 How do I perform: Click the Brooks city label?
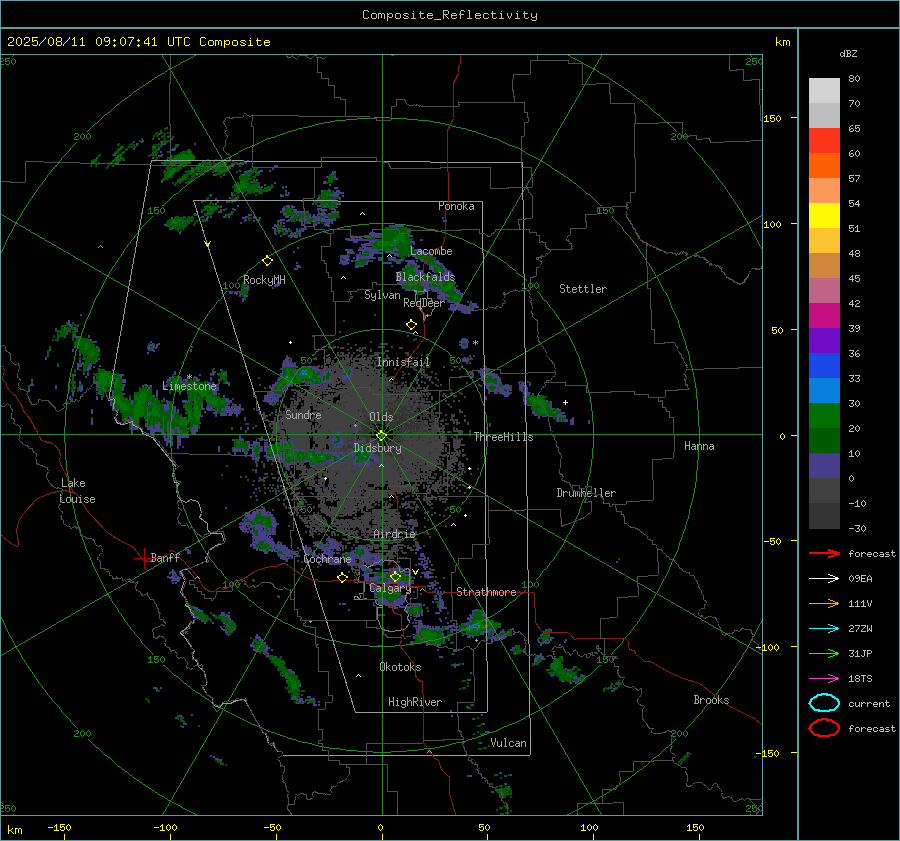[x=711, y=700]
